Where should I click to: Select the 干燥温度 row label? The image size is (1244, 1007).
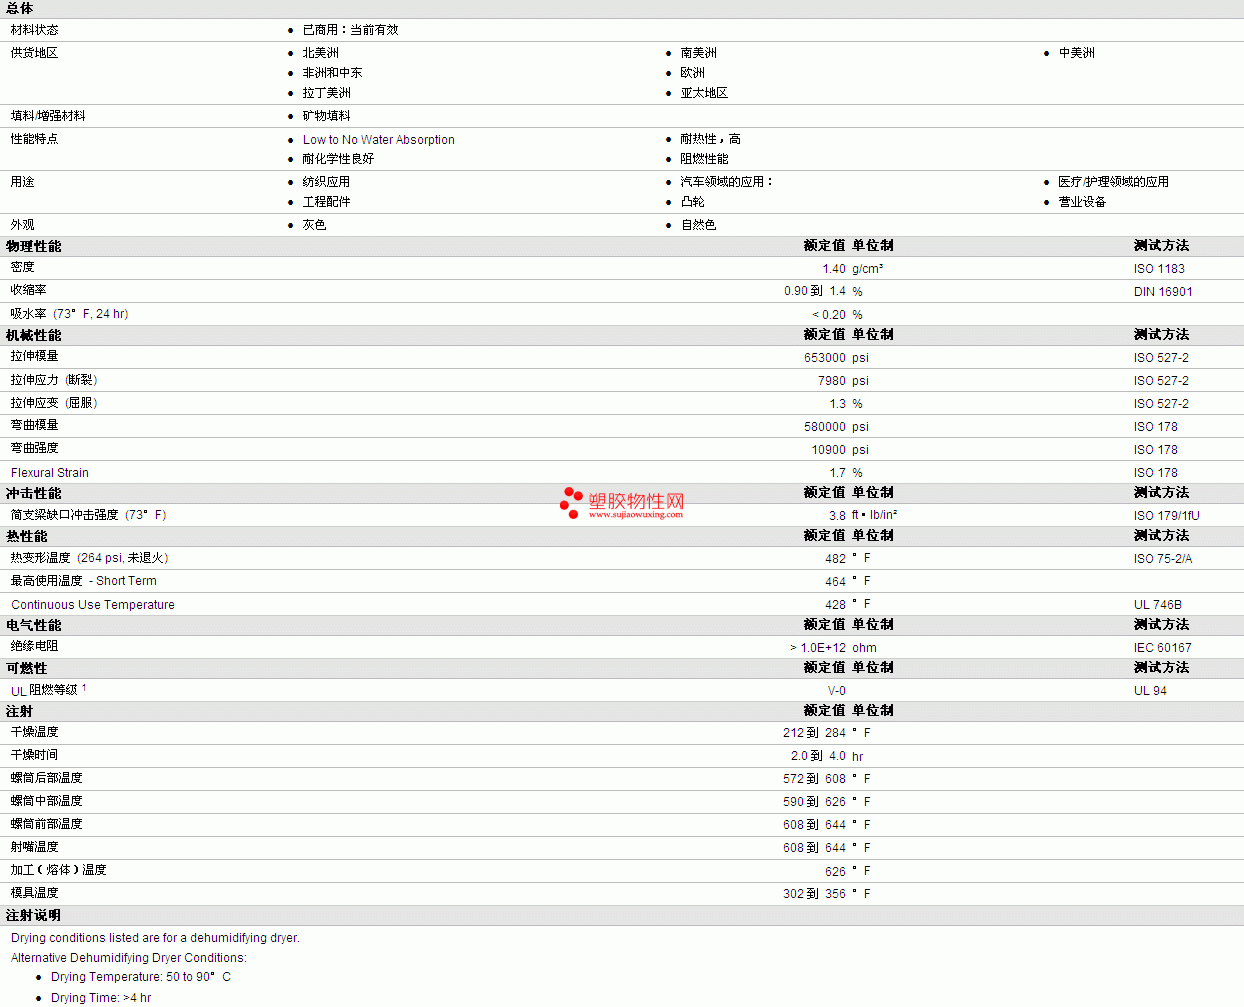tap(34, 733)
